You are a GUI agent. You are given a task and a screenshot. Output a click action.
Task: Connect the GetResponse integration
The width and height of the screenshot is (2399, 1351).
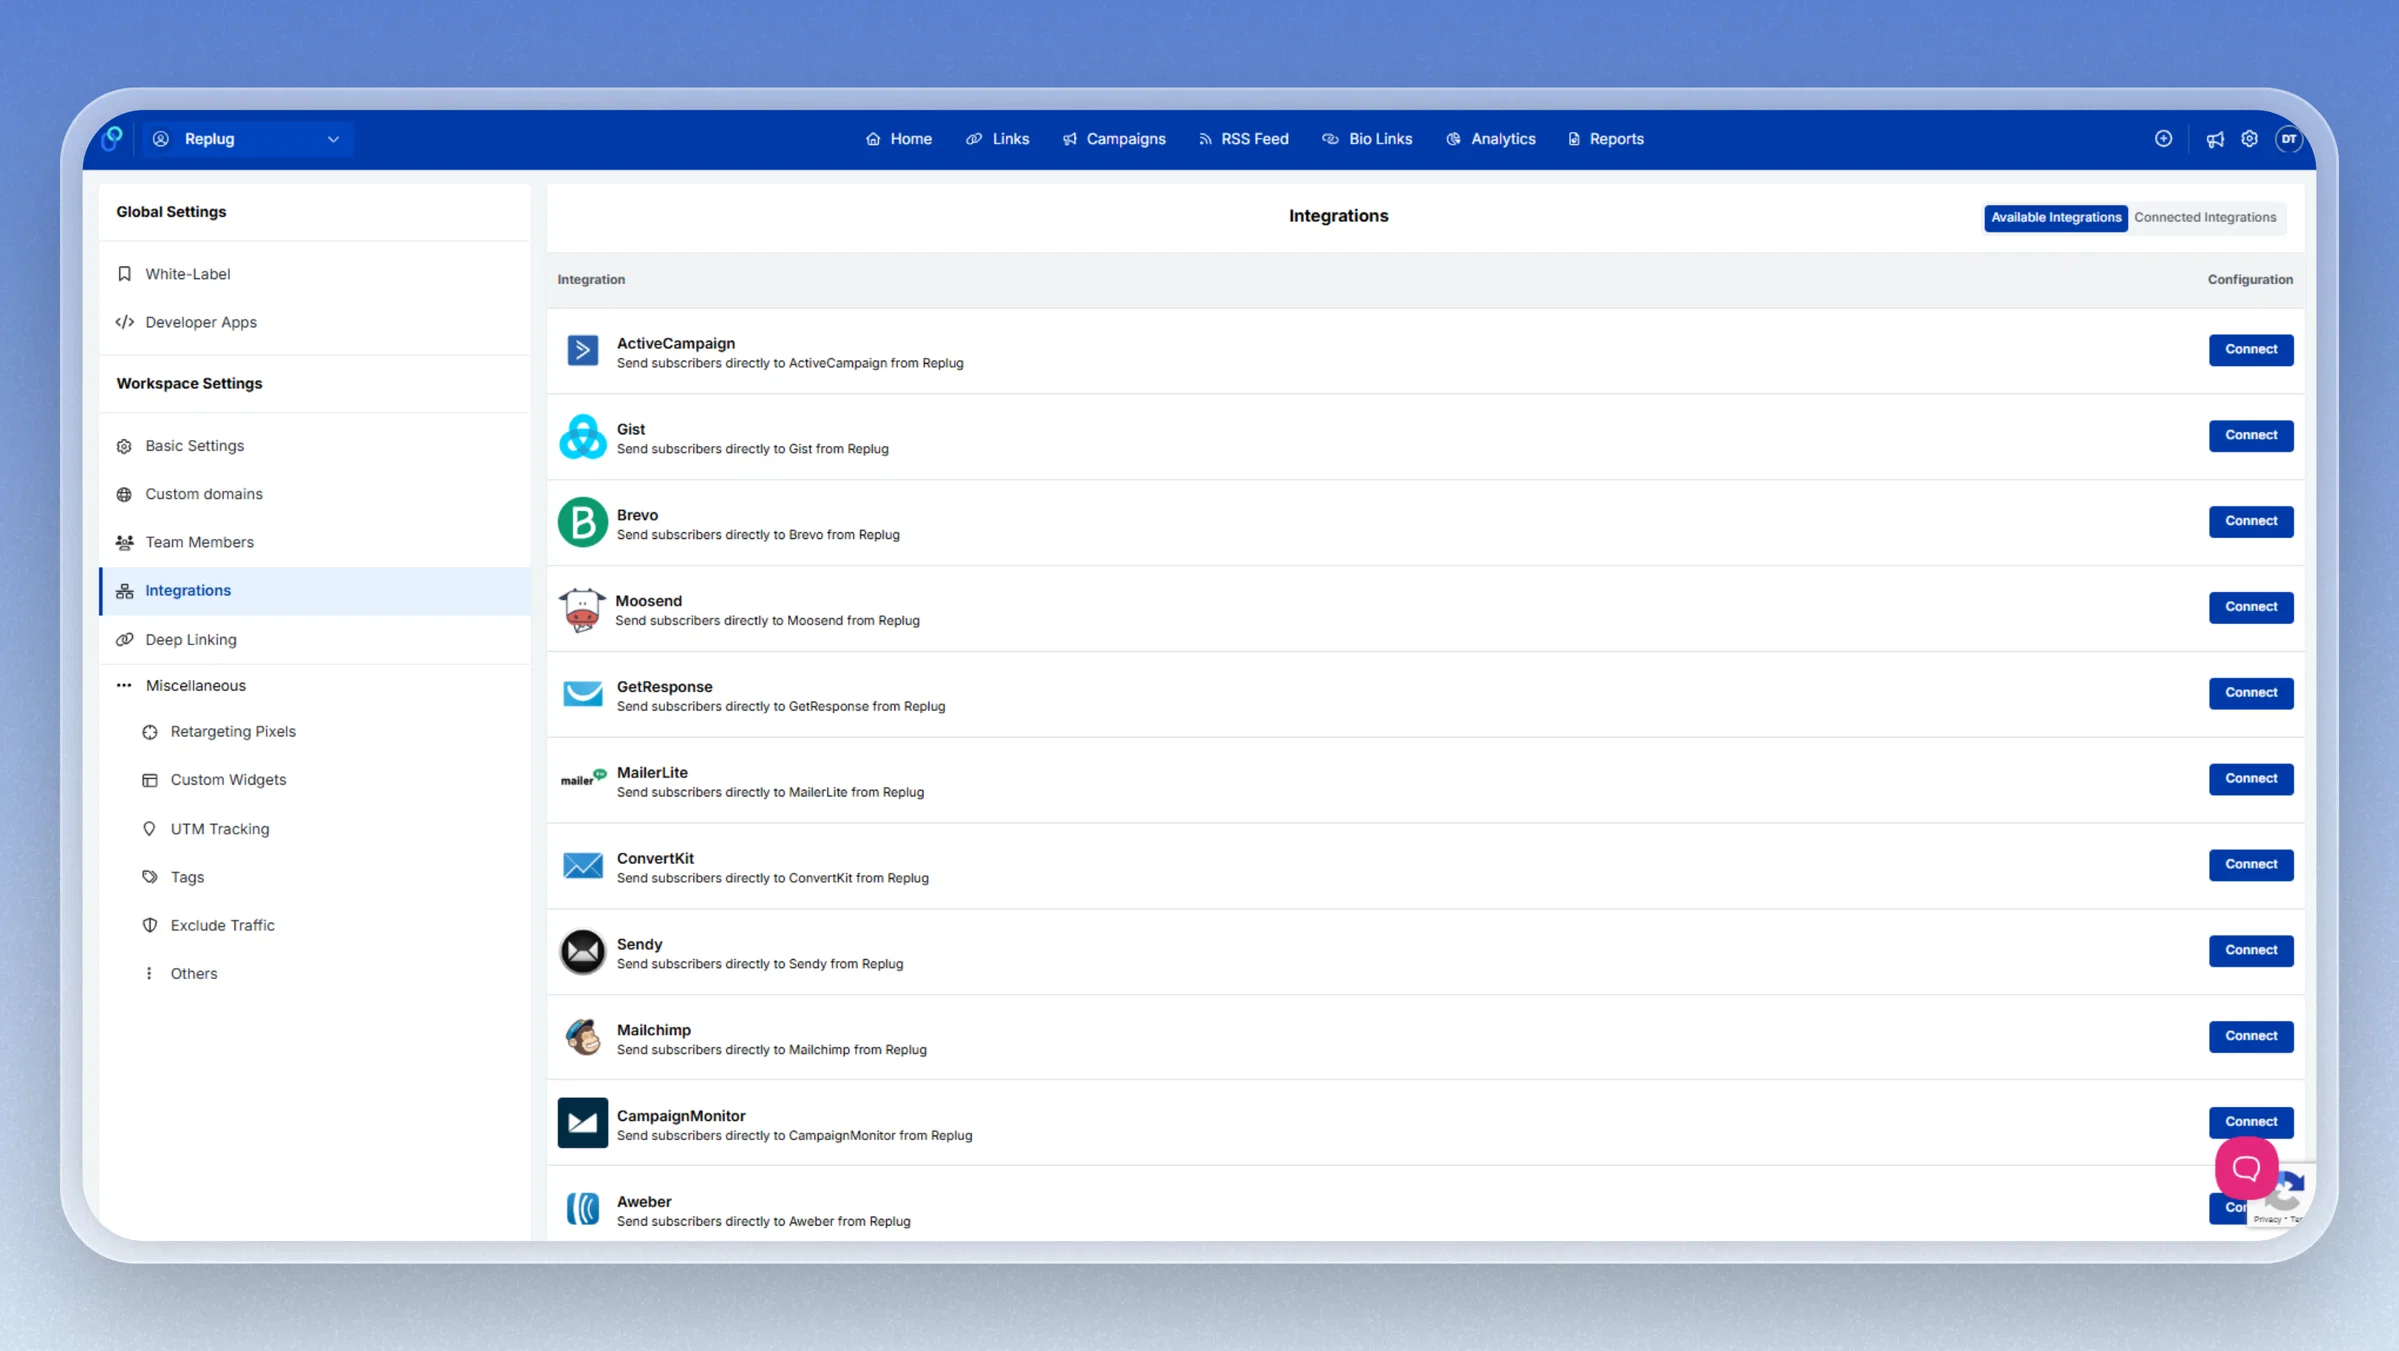[2250, 693]
